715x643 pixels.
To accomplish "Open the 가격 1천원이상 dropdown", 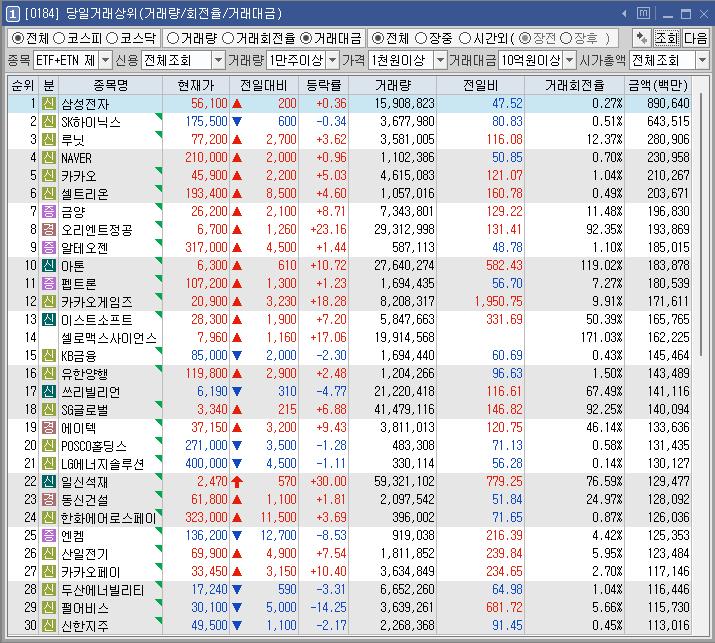I will pos(440,60).
